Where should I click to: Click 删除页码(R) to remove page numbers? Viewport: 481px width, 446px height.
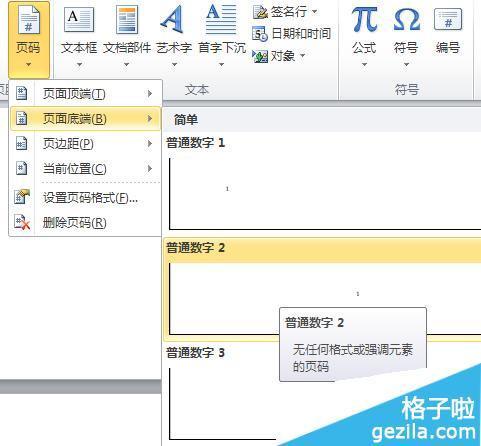point(85,223)
